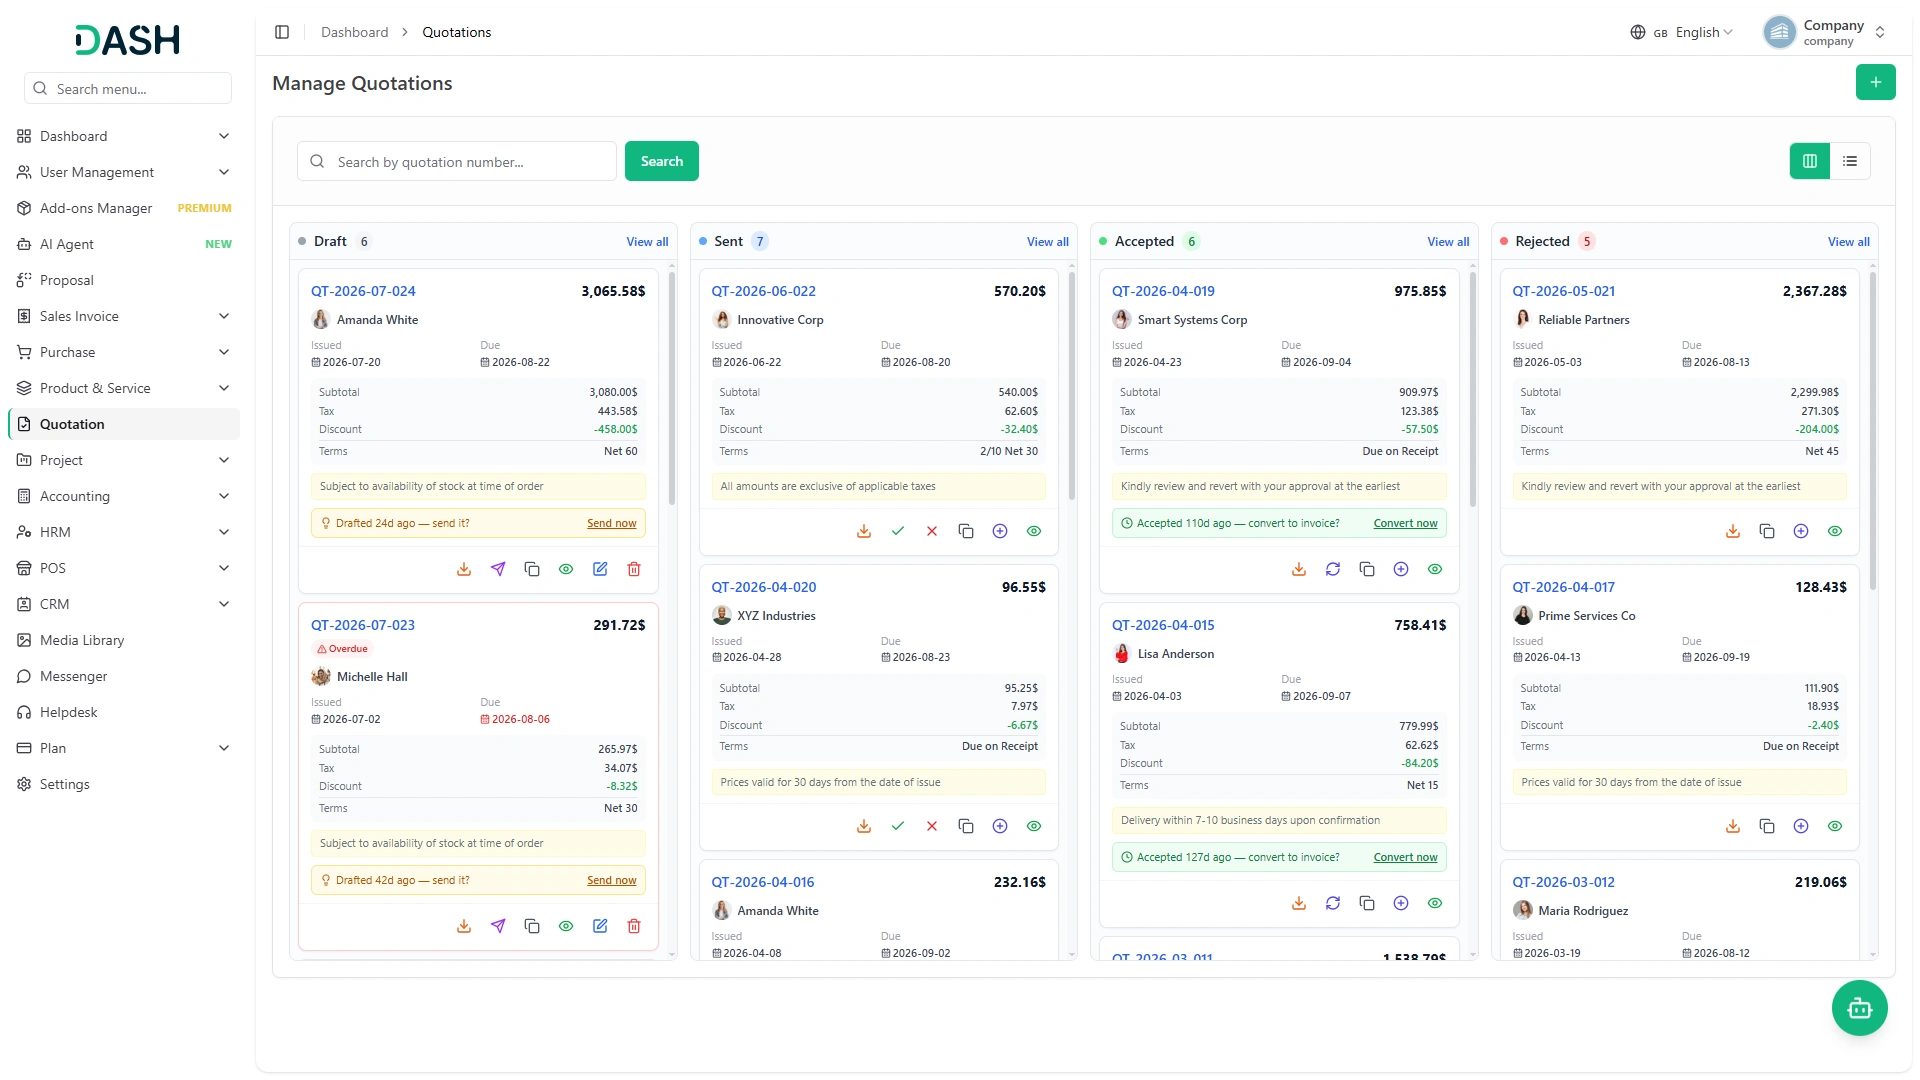Go to Helpdesk menu item
The image size is (1920, 1080).
point(124,712)
